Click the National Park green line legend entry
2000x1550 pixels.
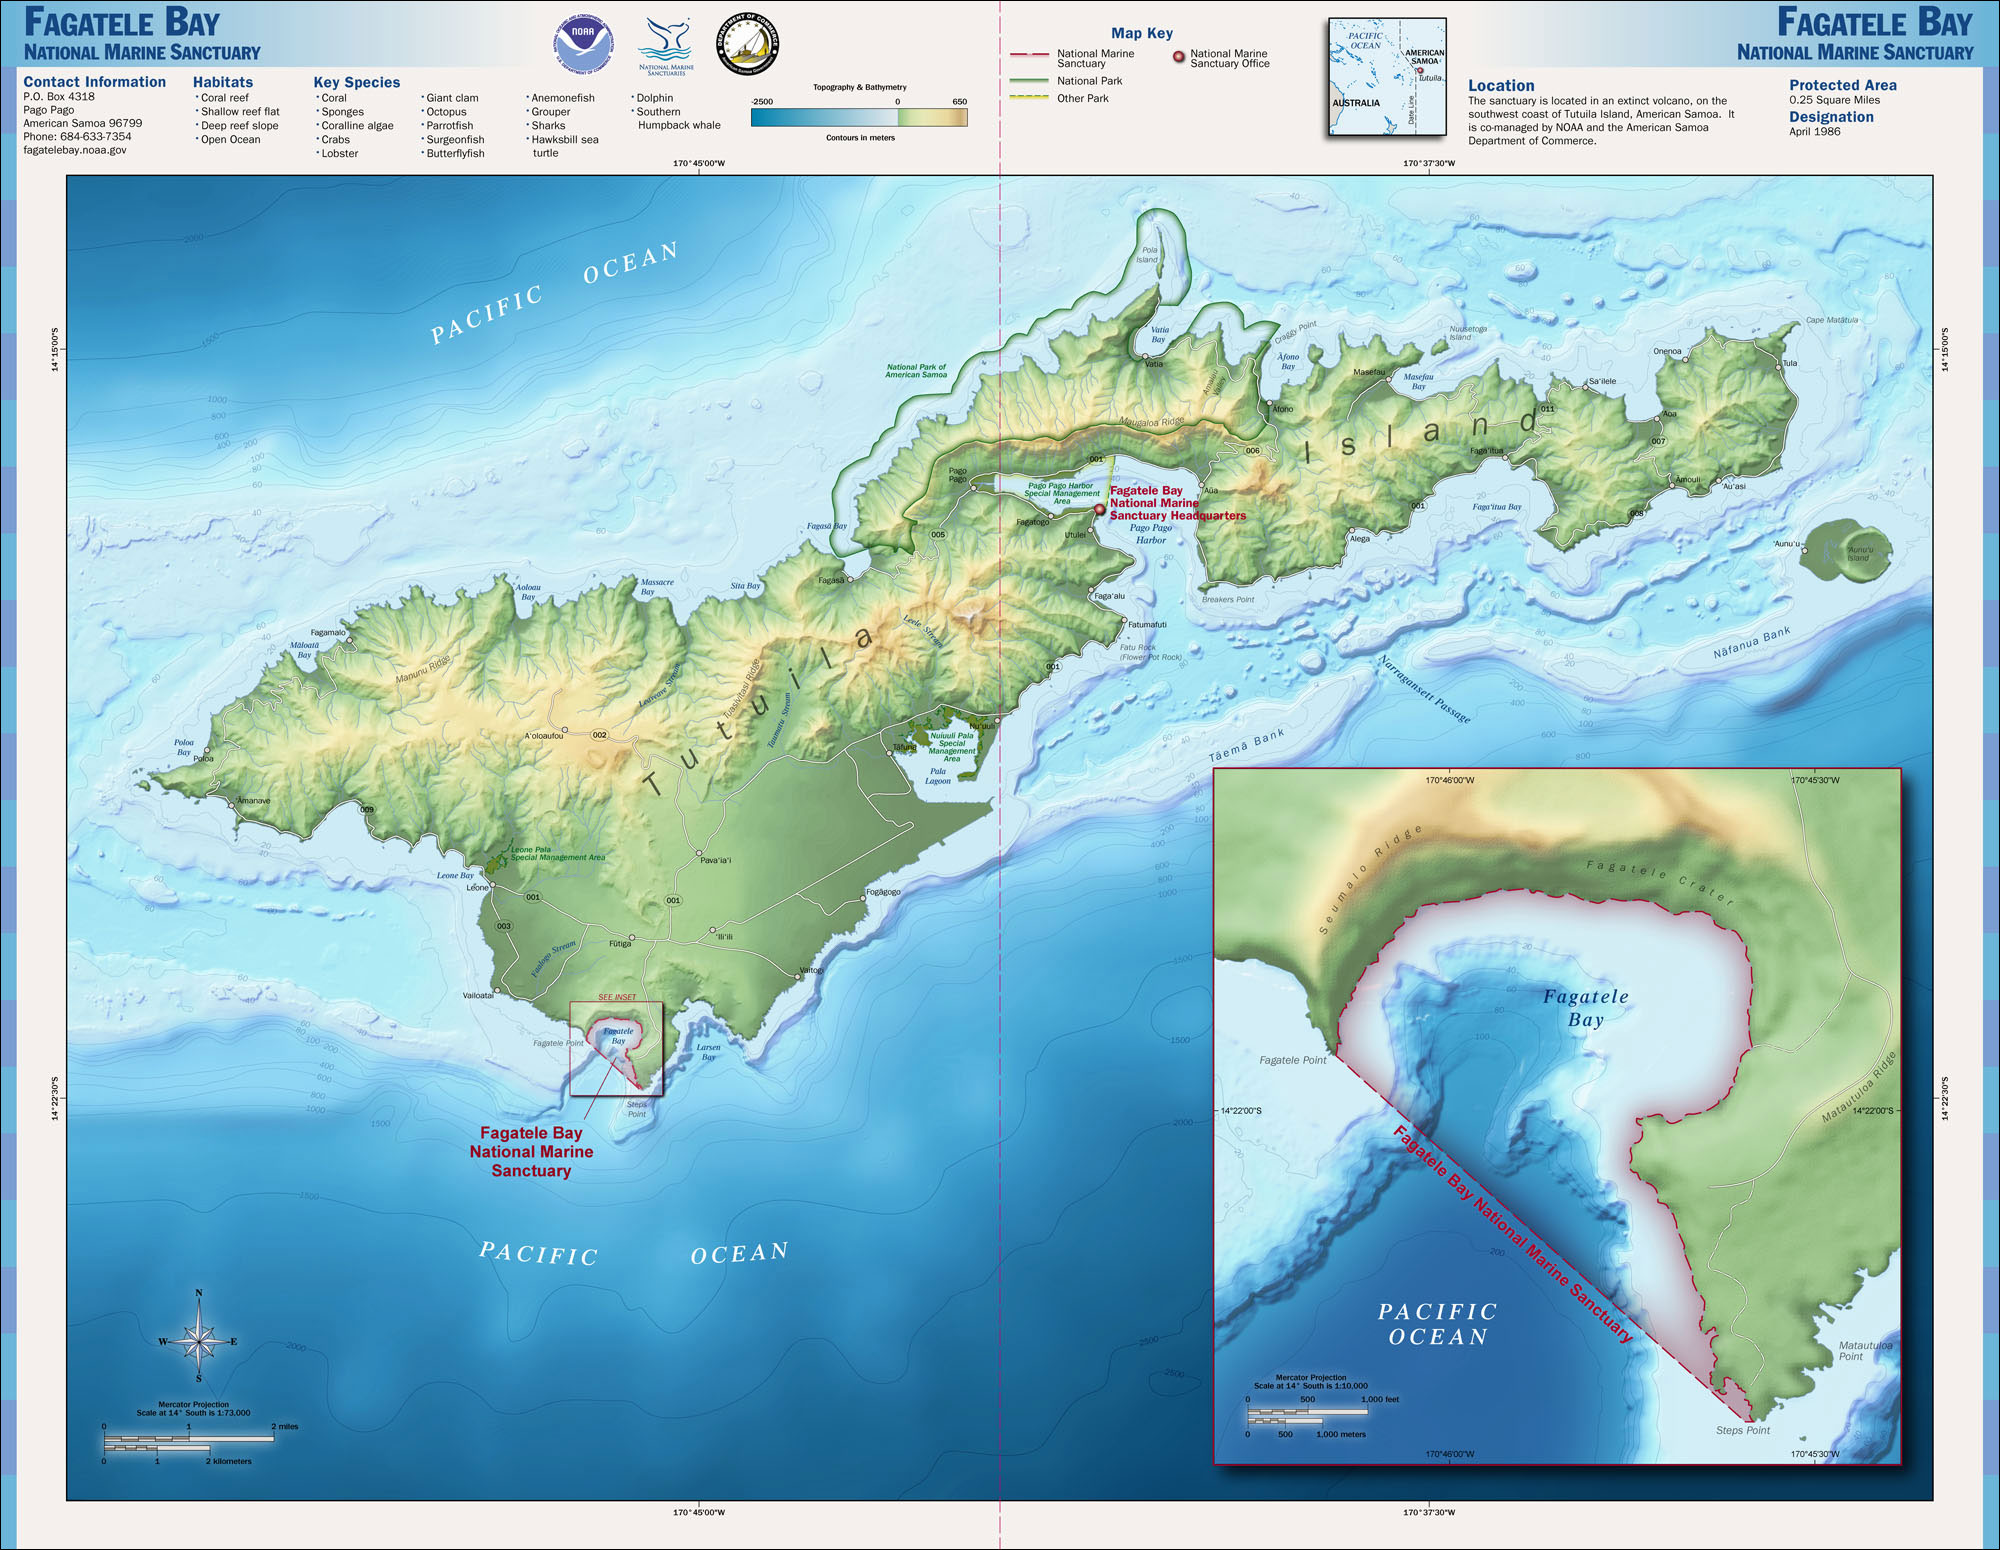click(1029, 81)
